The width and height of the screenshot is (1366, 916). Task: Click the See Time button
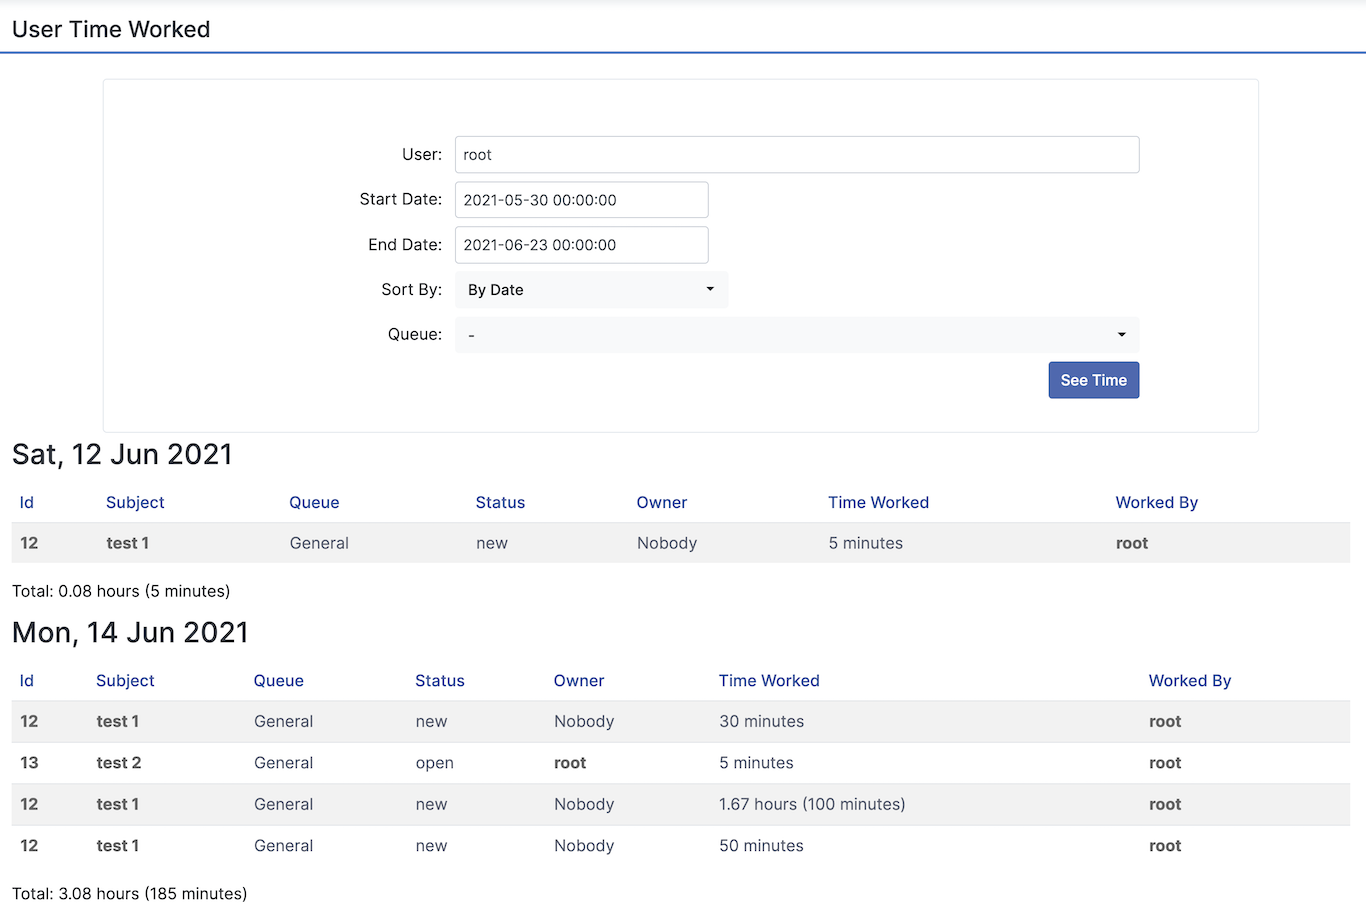point(1093,380)
